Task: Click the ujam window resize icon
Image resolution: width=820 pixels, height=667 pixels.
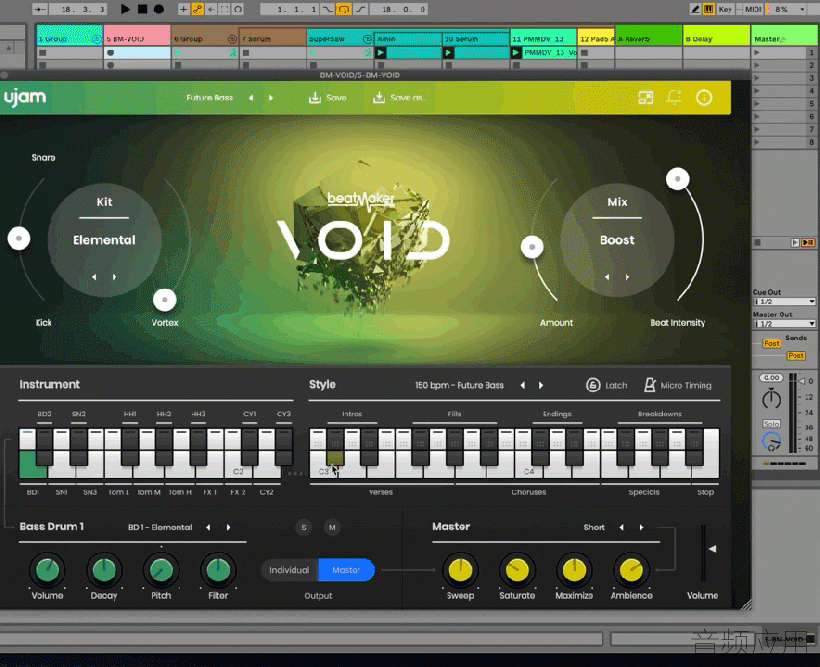Action: [x=646, y=97]
